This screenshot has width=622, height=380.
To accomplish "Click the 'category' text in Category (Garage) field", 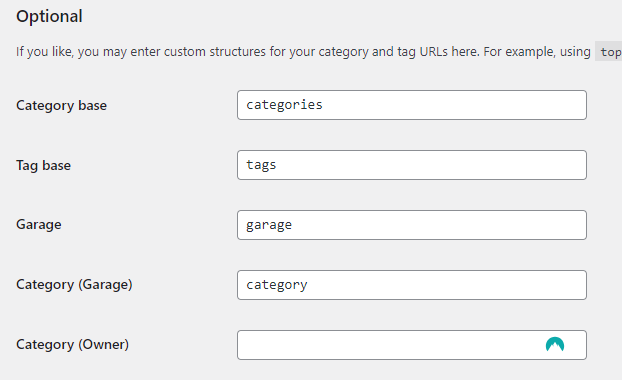I will coord(276,285).
